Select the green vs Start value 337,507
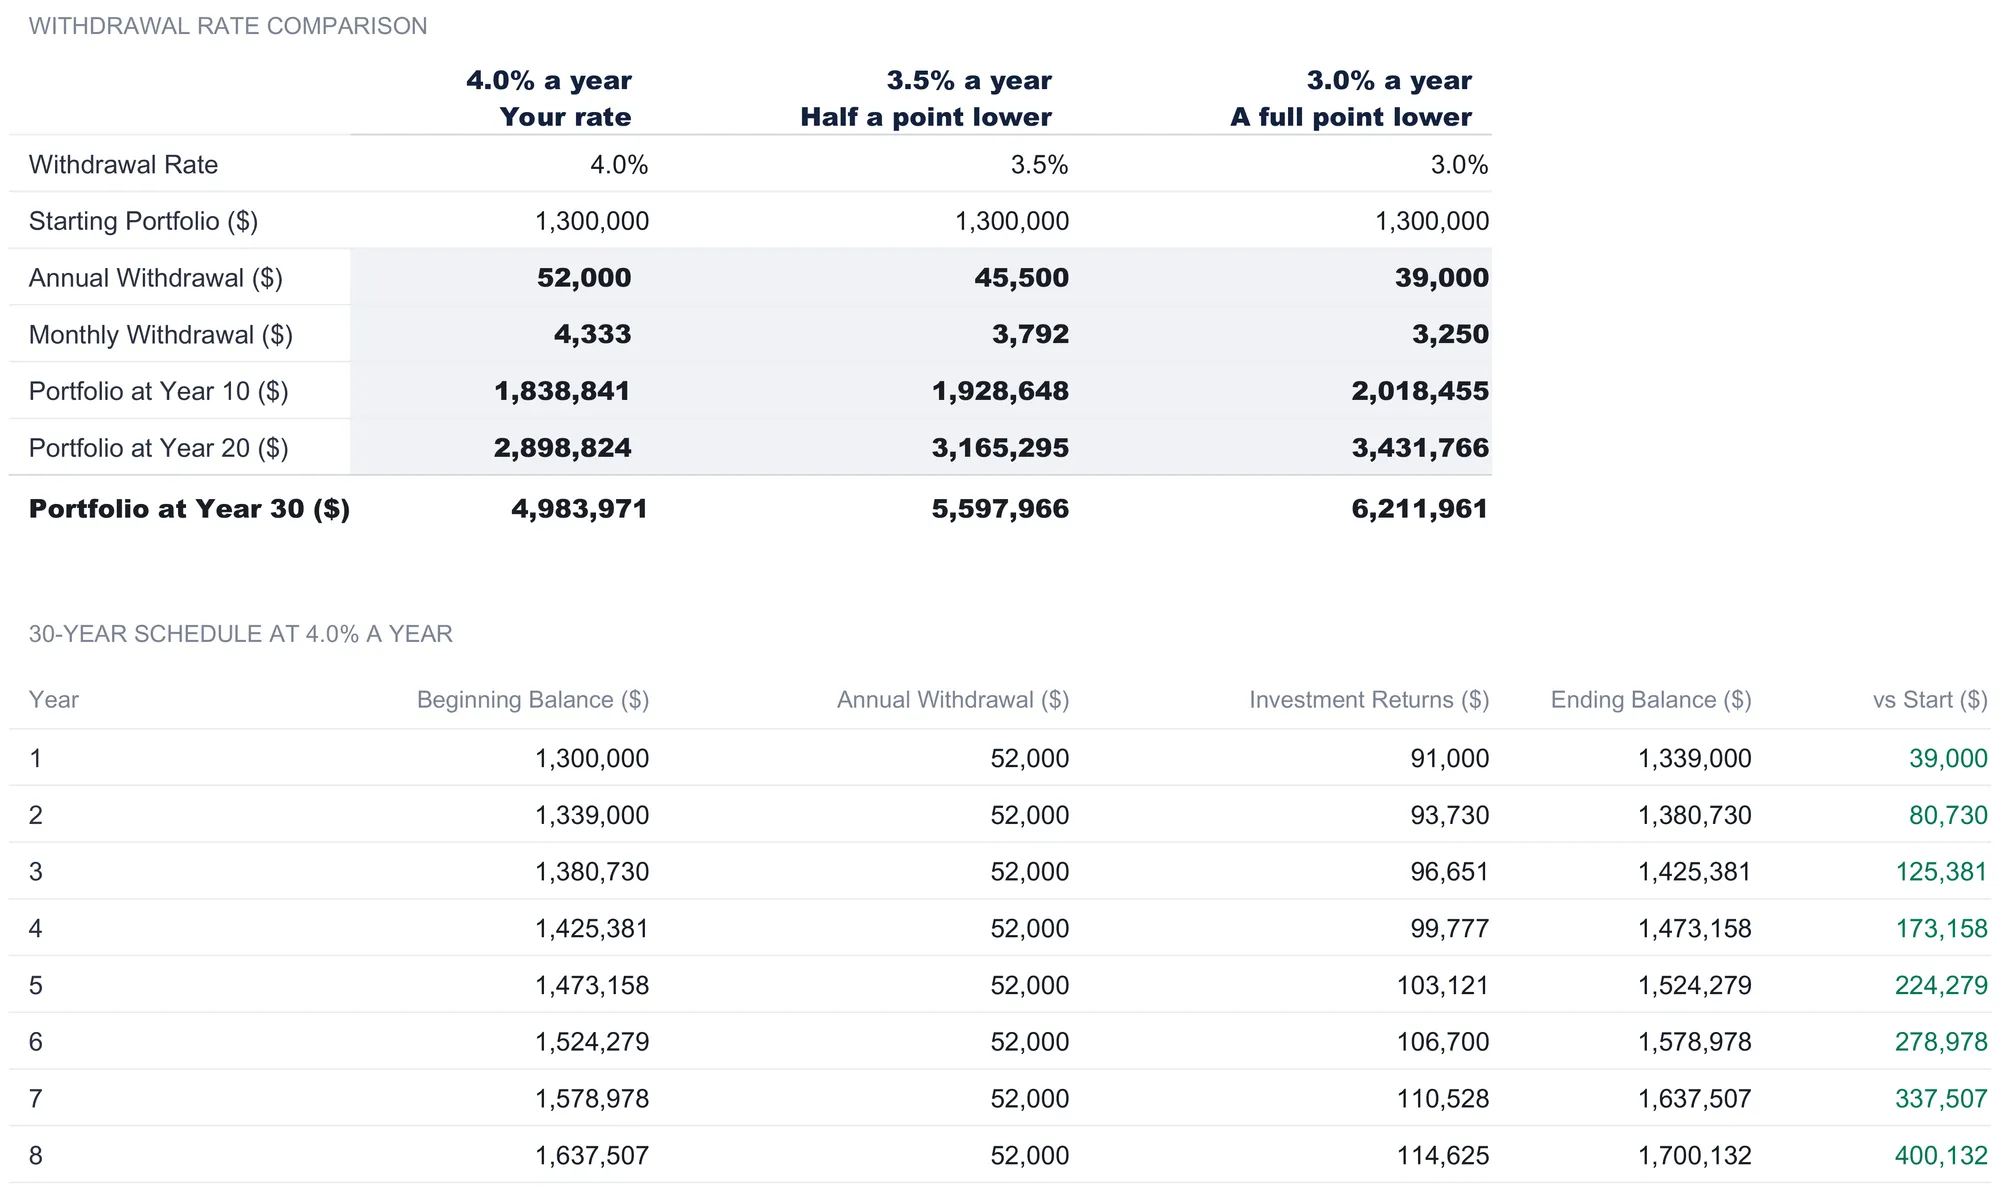The image size is (2000, 1192). coord(1941,1099)
